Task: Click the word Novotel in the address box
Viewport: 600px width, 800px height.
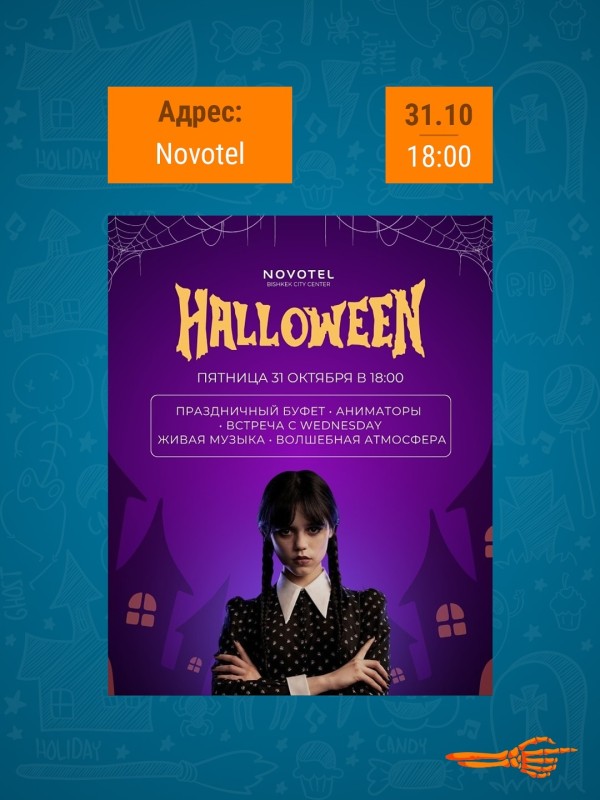Action: [x=200, y=153]
